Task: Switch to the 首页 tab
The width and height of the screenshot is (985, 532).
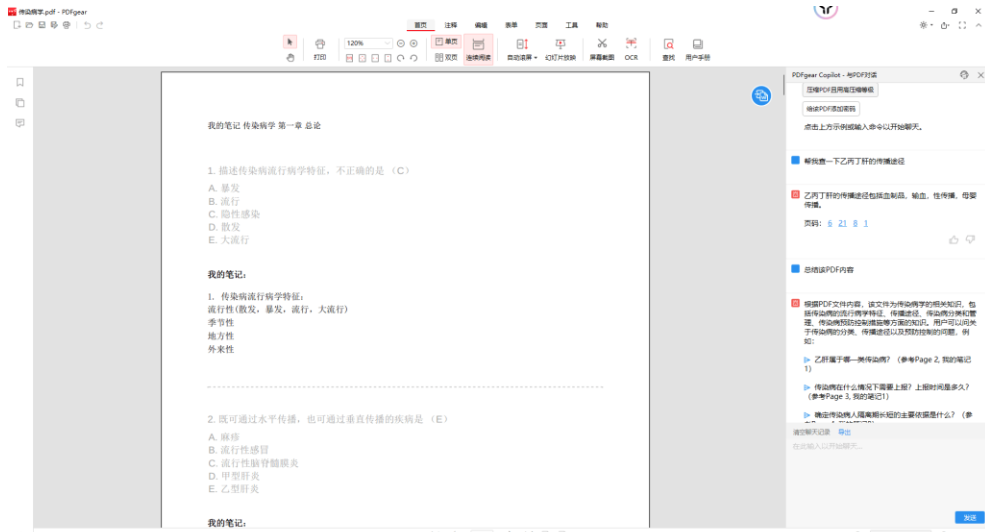Action: tap(420, 25)
